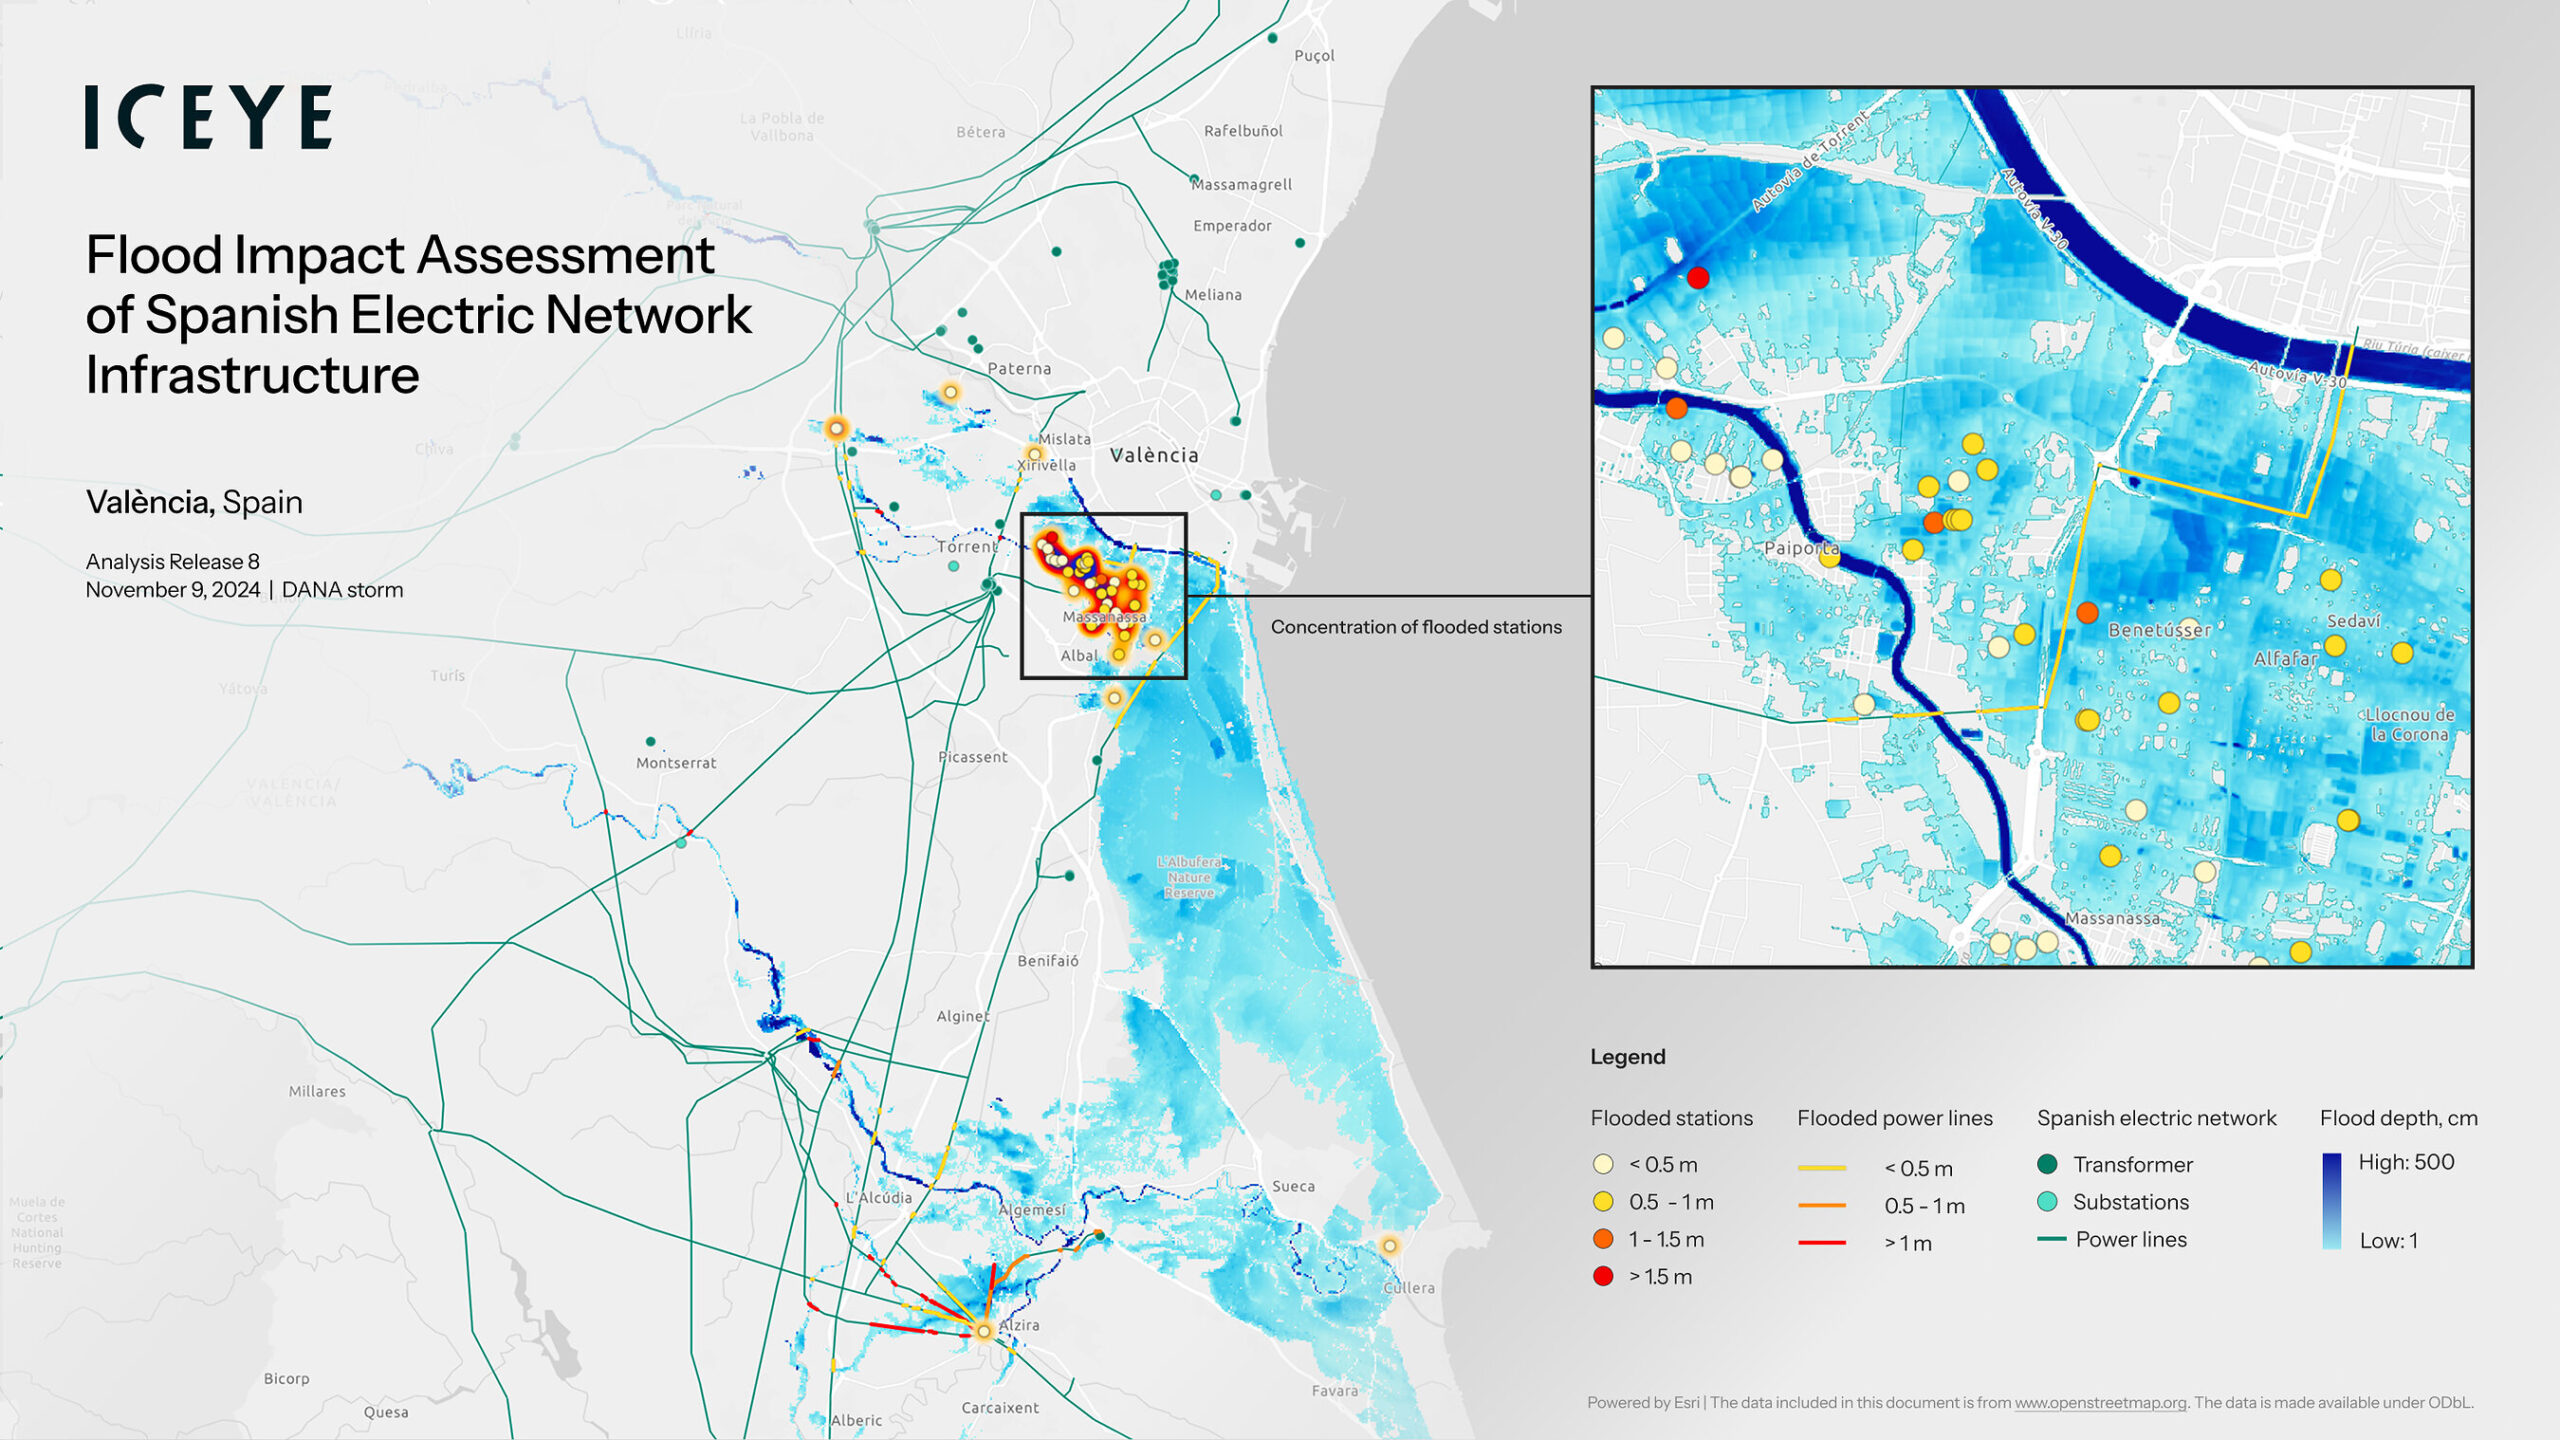2560x1440 pixels.
Task: Click the 1 - 1.5 m orange legend dot
Action: [x=1603, y=1239]
